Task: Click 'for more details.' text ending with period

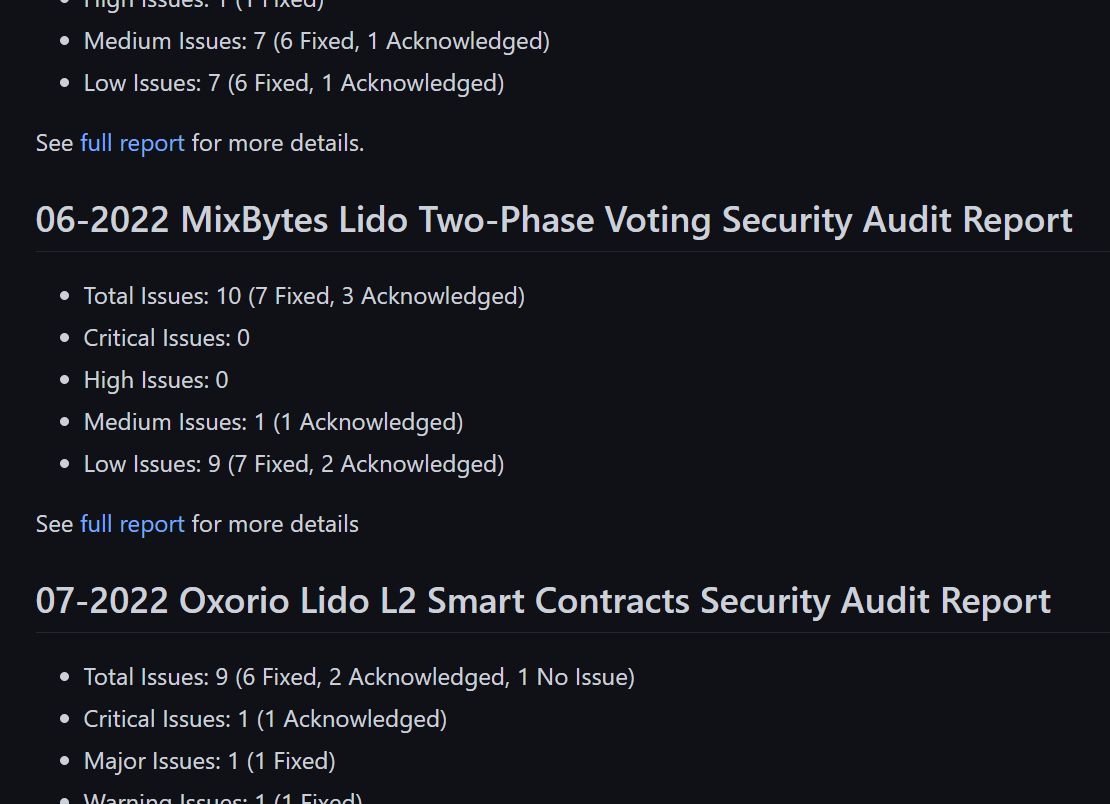Action: [x=278, y=143]
